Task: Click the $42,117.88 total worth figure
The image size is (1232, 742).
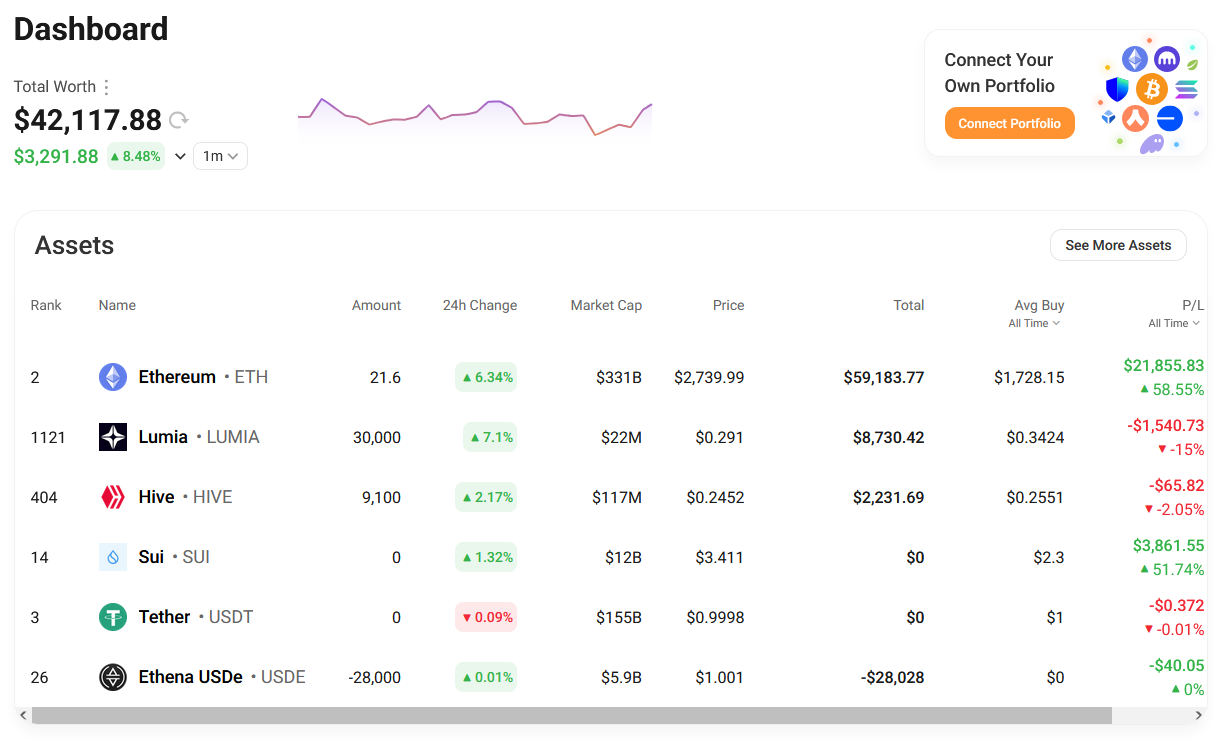Action: [88, 120]
